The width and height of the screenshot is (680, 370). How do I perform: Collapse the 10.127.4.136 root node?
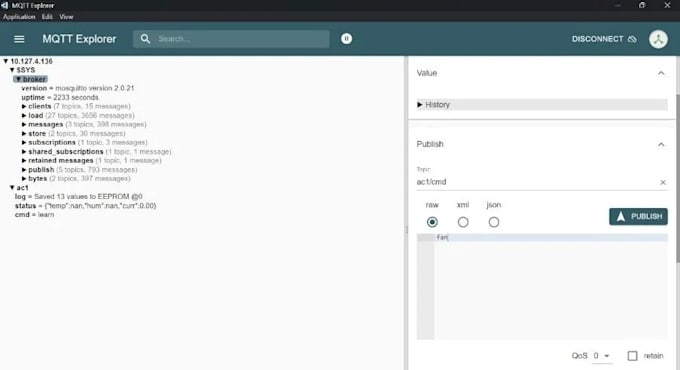click(x=6, y=61)
